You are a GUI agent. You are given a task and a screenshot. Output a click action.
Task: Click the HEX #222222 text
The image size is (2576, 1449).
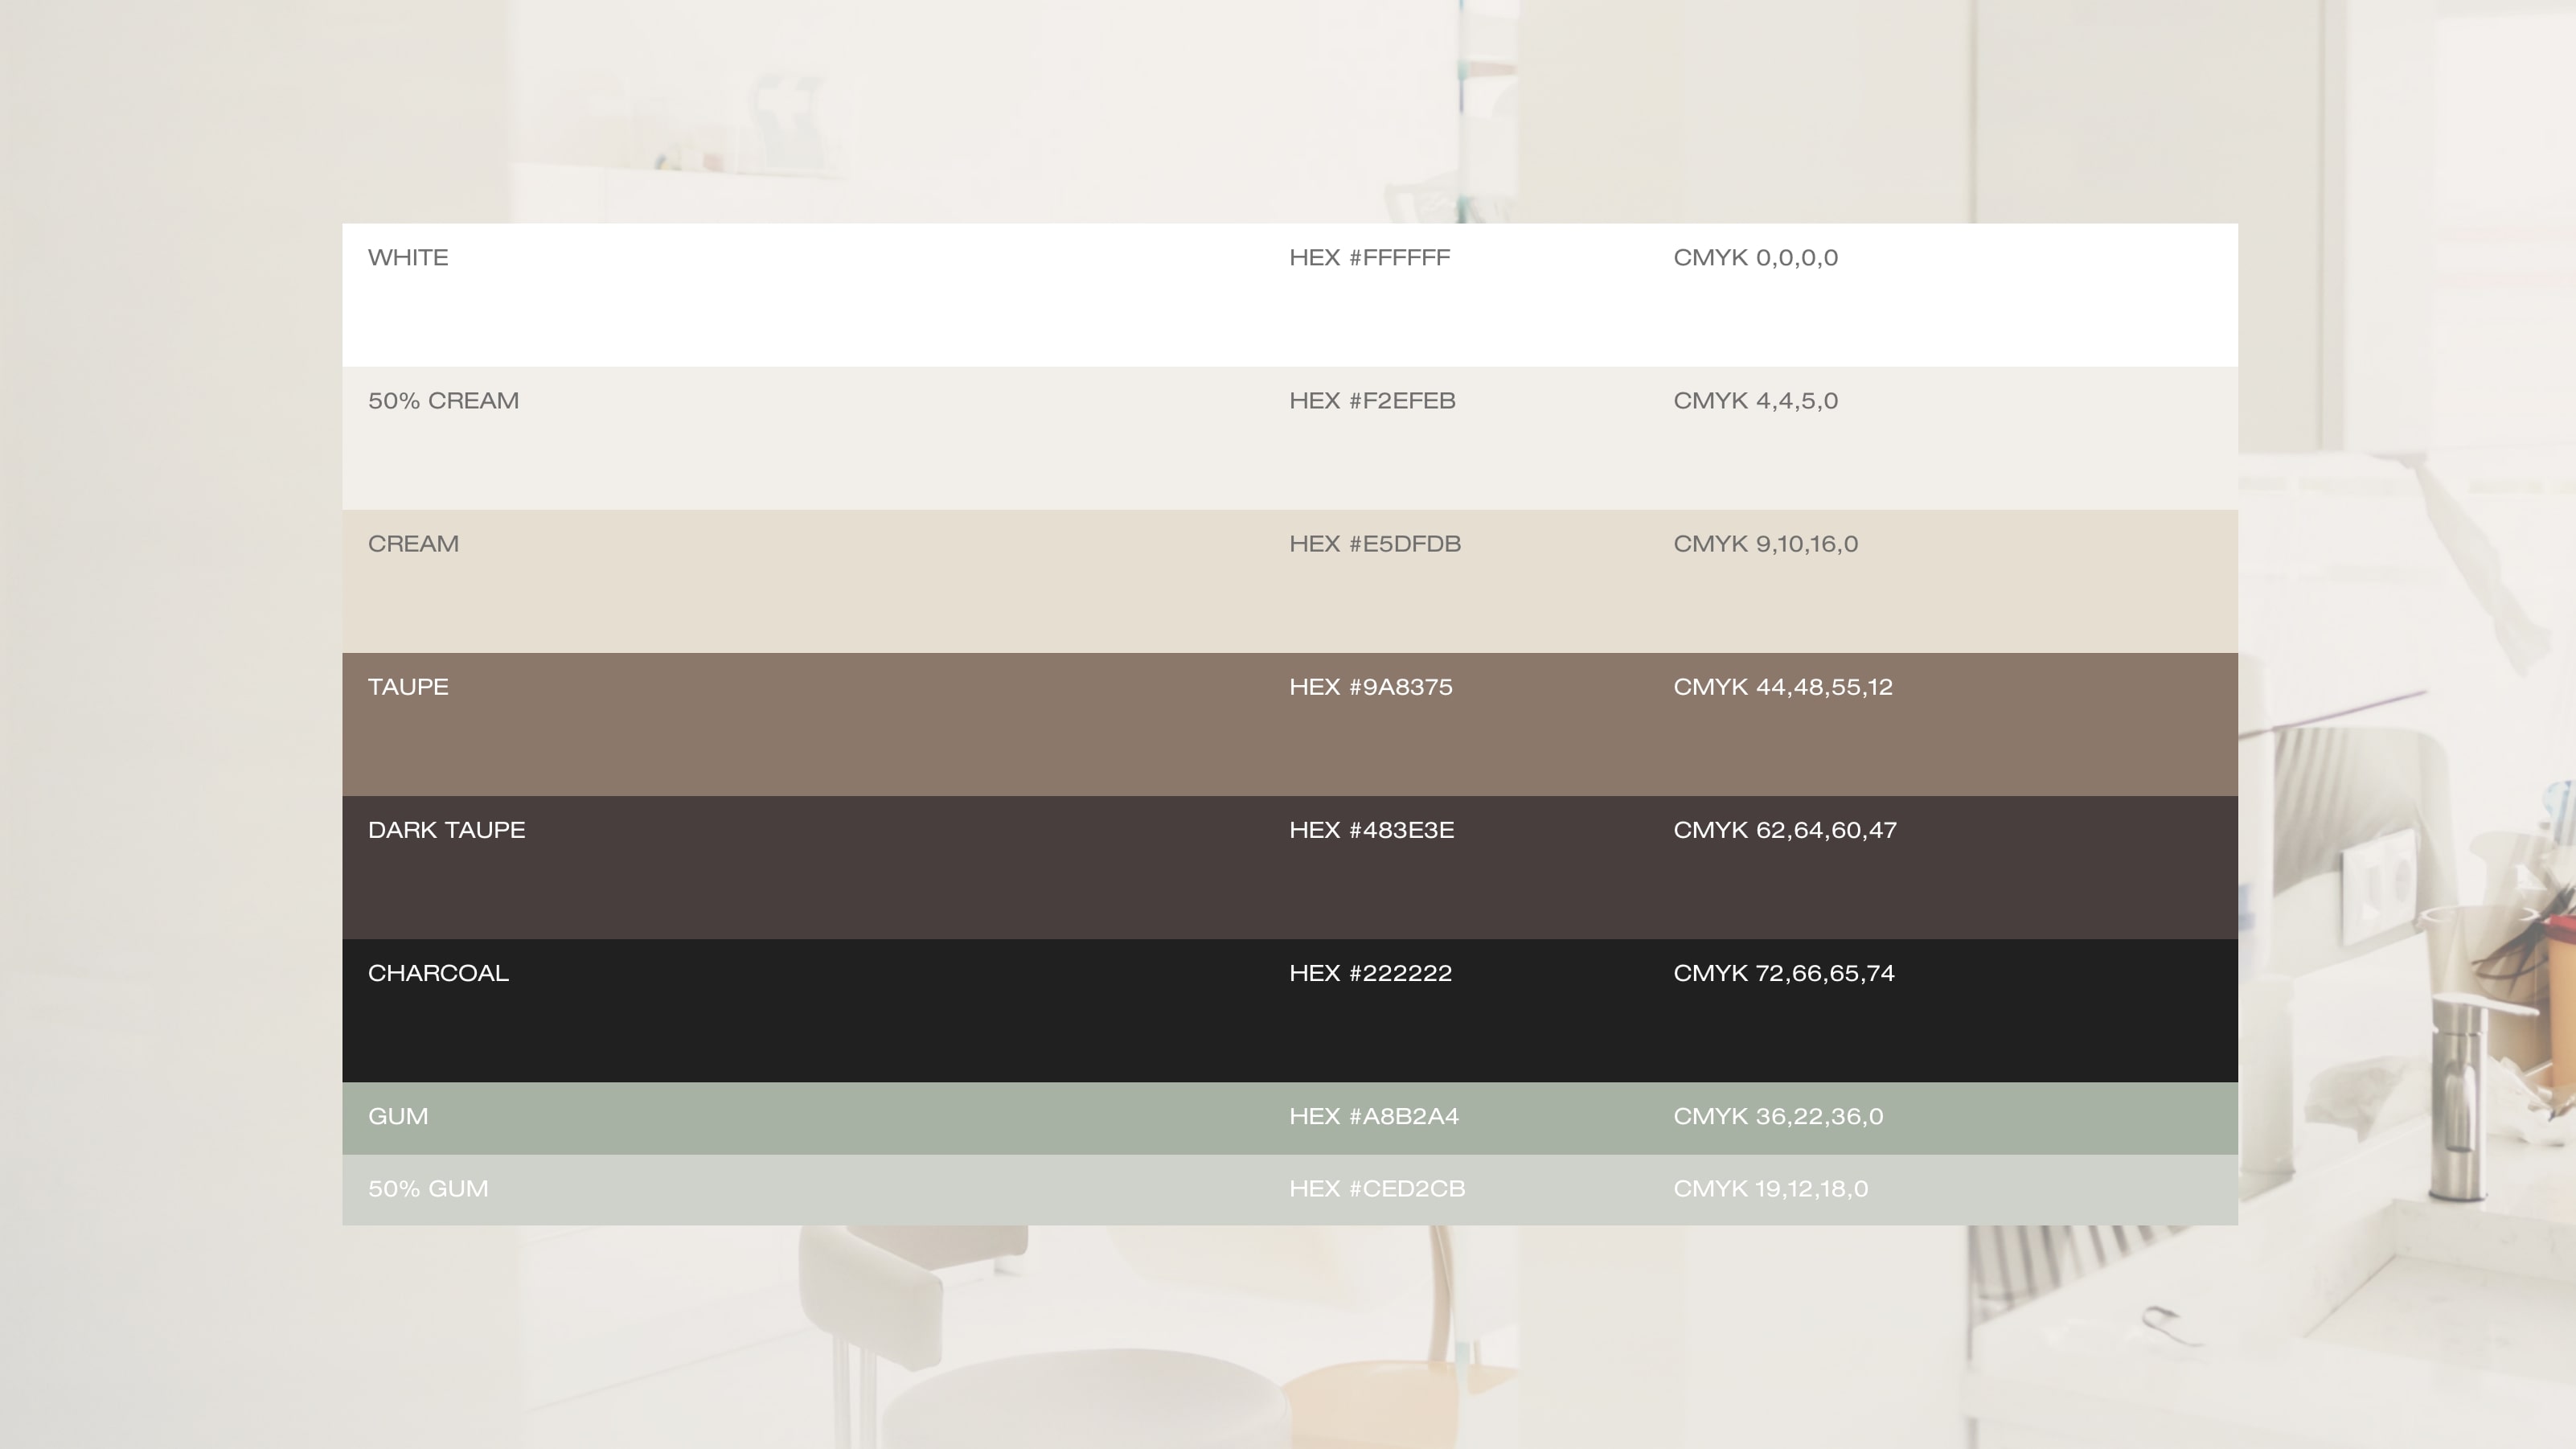tap(1370, 973)
